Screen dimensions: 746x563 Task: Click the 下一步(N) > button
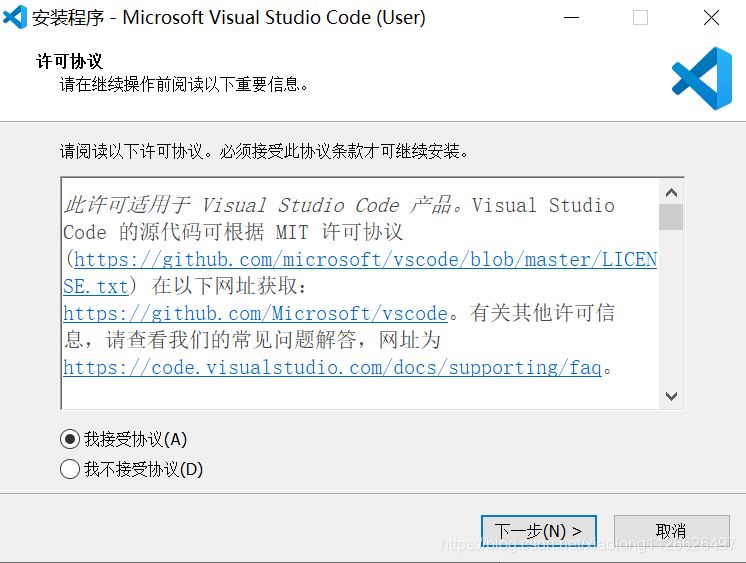pyautogui.click(x=538, y=531)
